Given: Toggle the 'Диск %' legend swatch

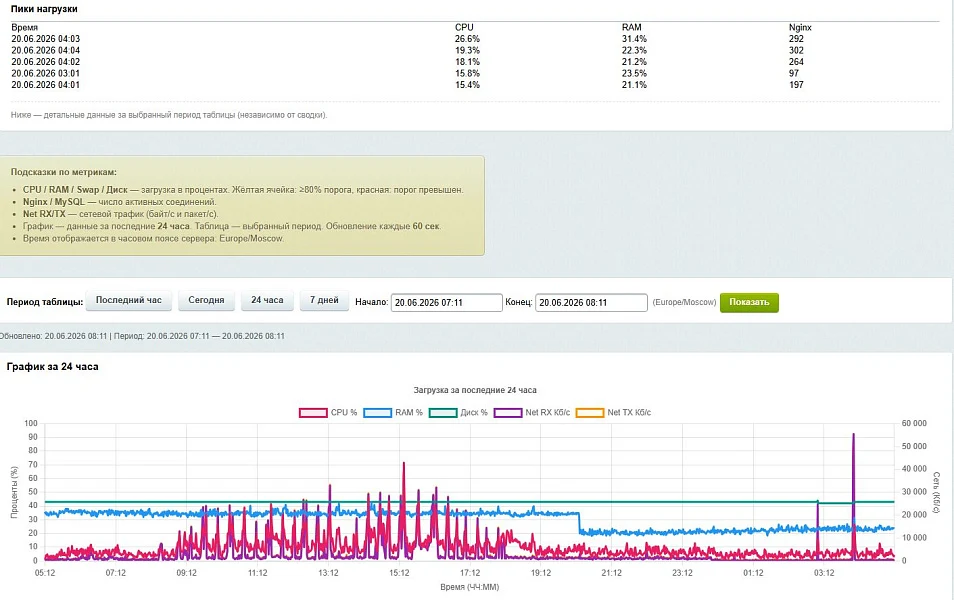Looking at the screenshot, I should coord(443,413).
